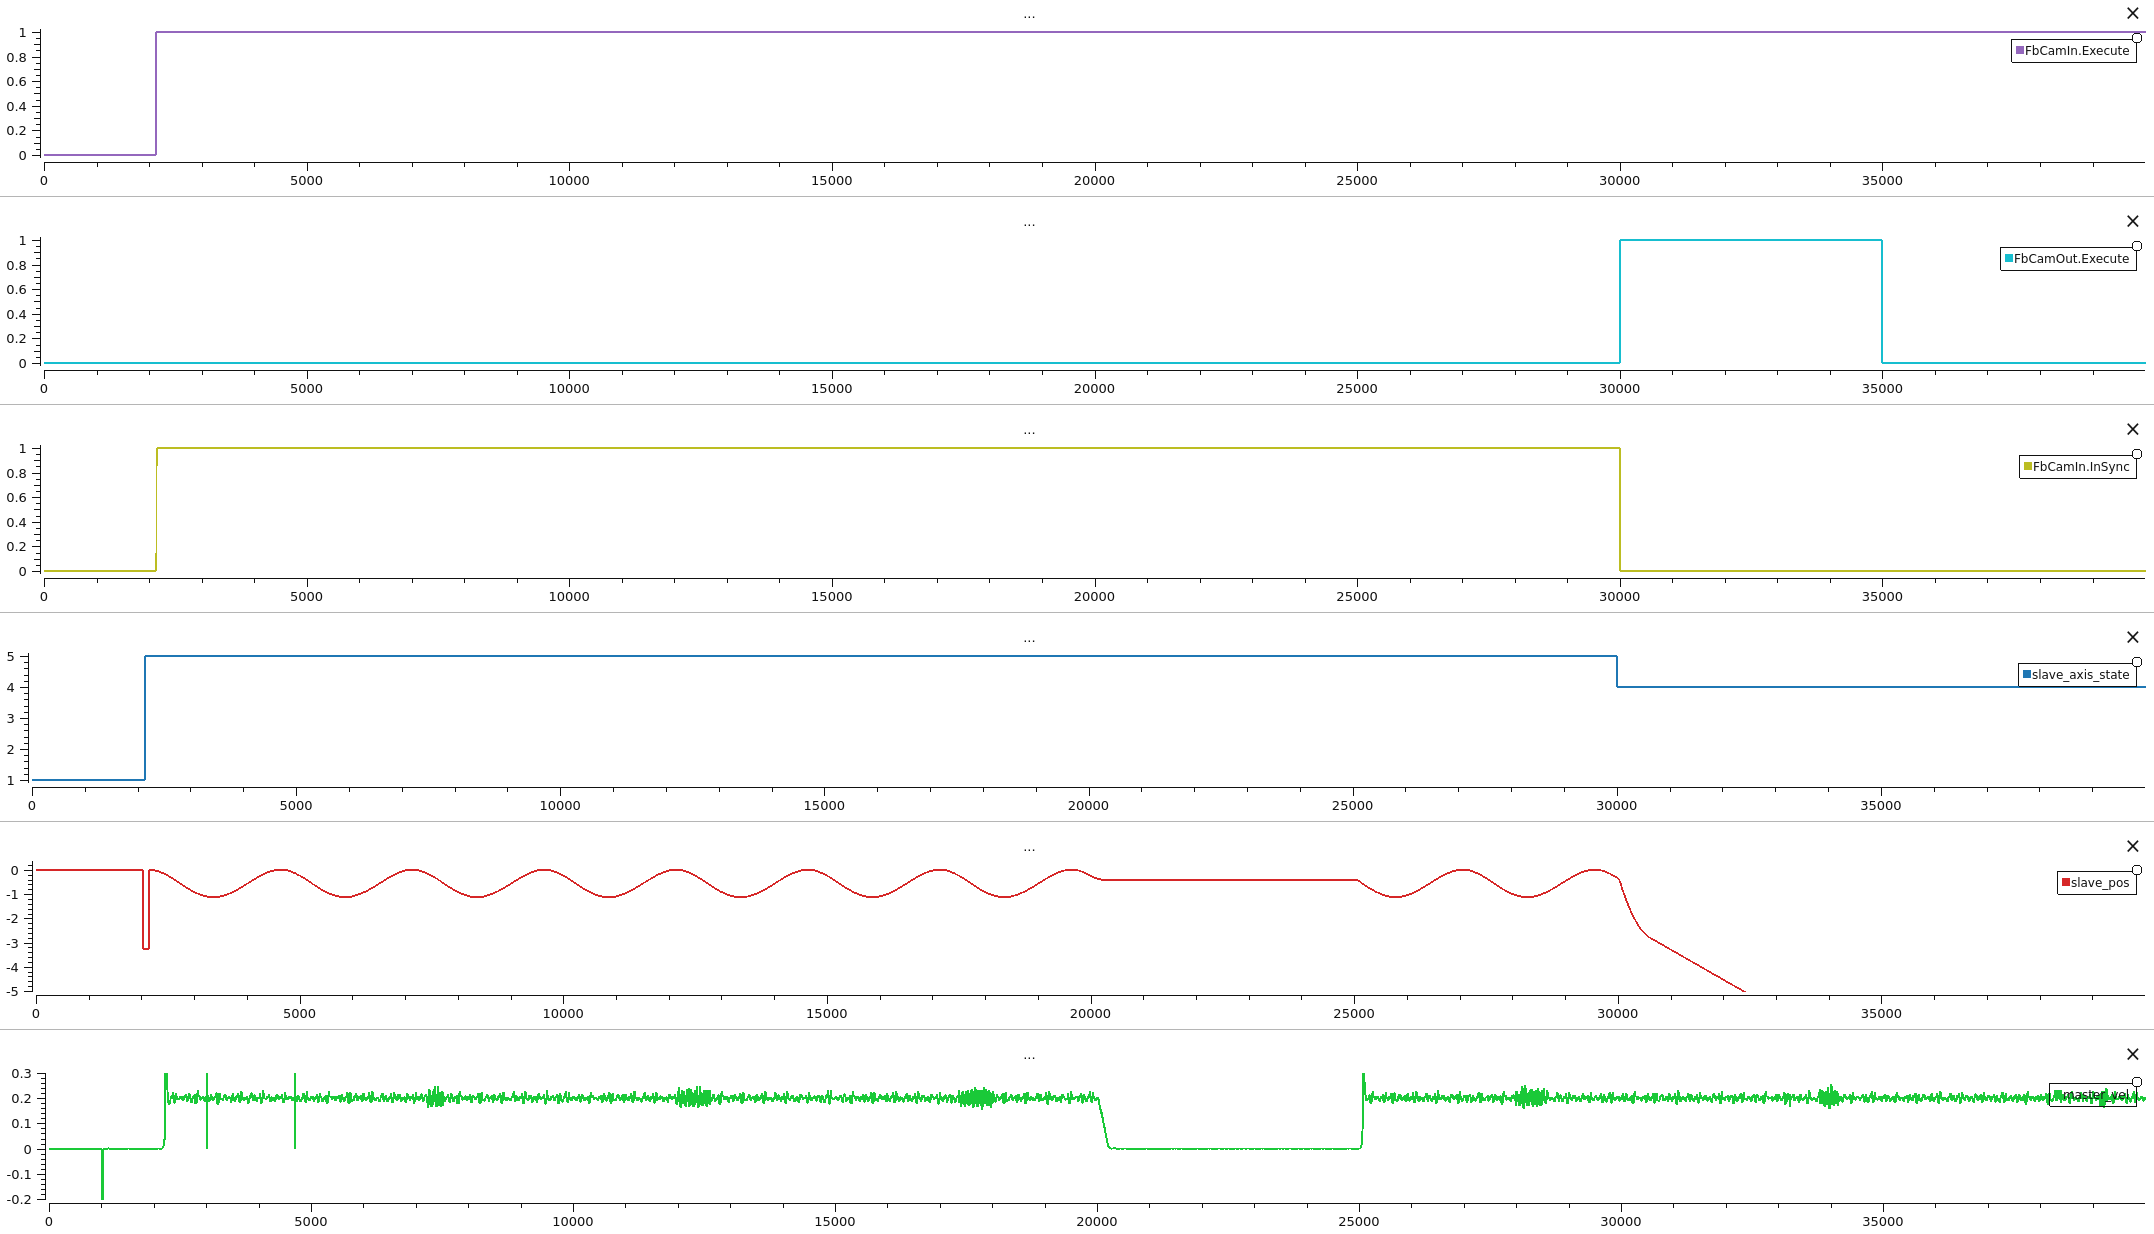The width and height of the screenshot is (2154, 1234).
Task: Toggle FbCamIn.InSync series via legend label
Action: [x=2081, y=467]
